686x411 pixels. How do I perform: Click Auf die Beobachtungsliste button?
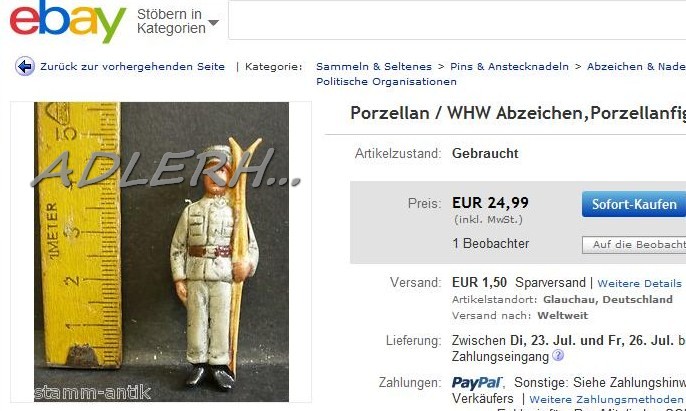[634, 245]
